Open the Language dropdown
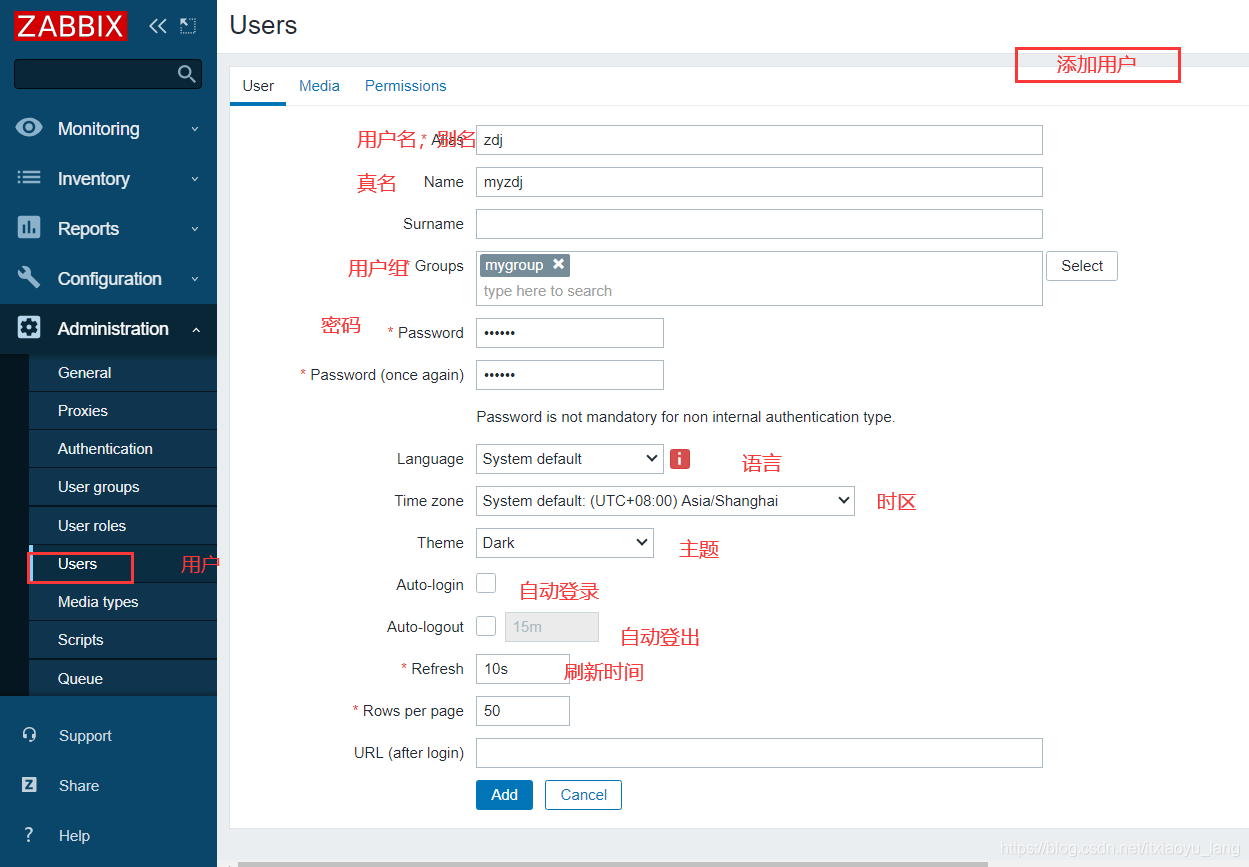The height and width of the screenshot is (867, 1249). [x=569, y=459]
